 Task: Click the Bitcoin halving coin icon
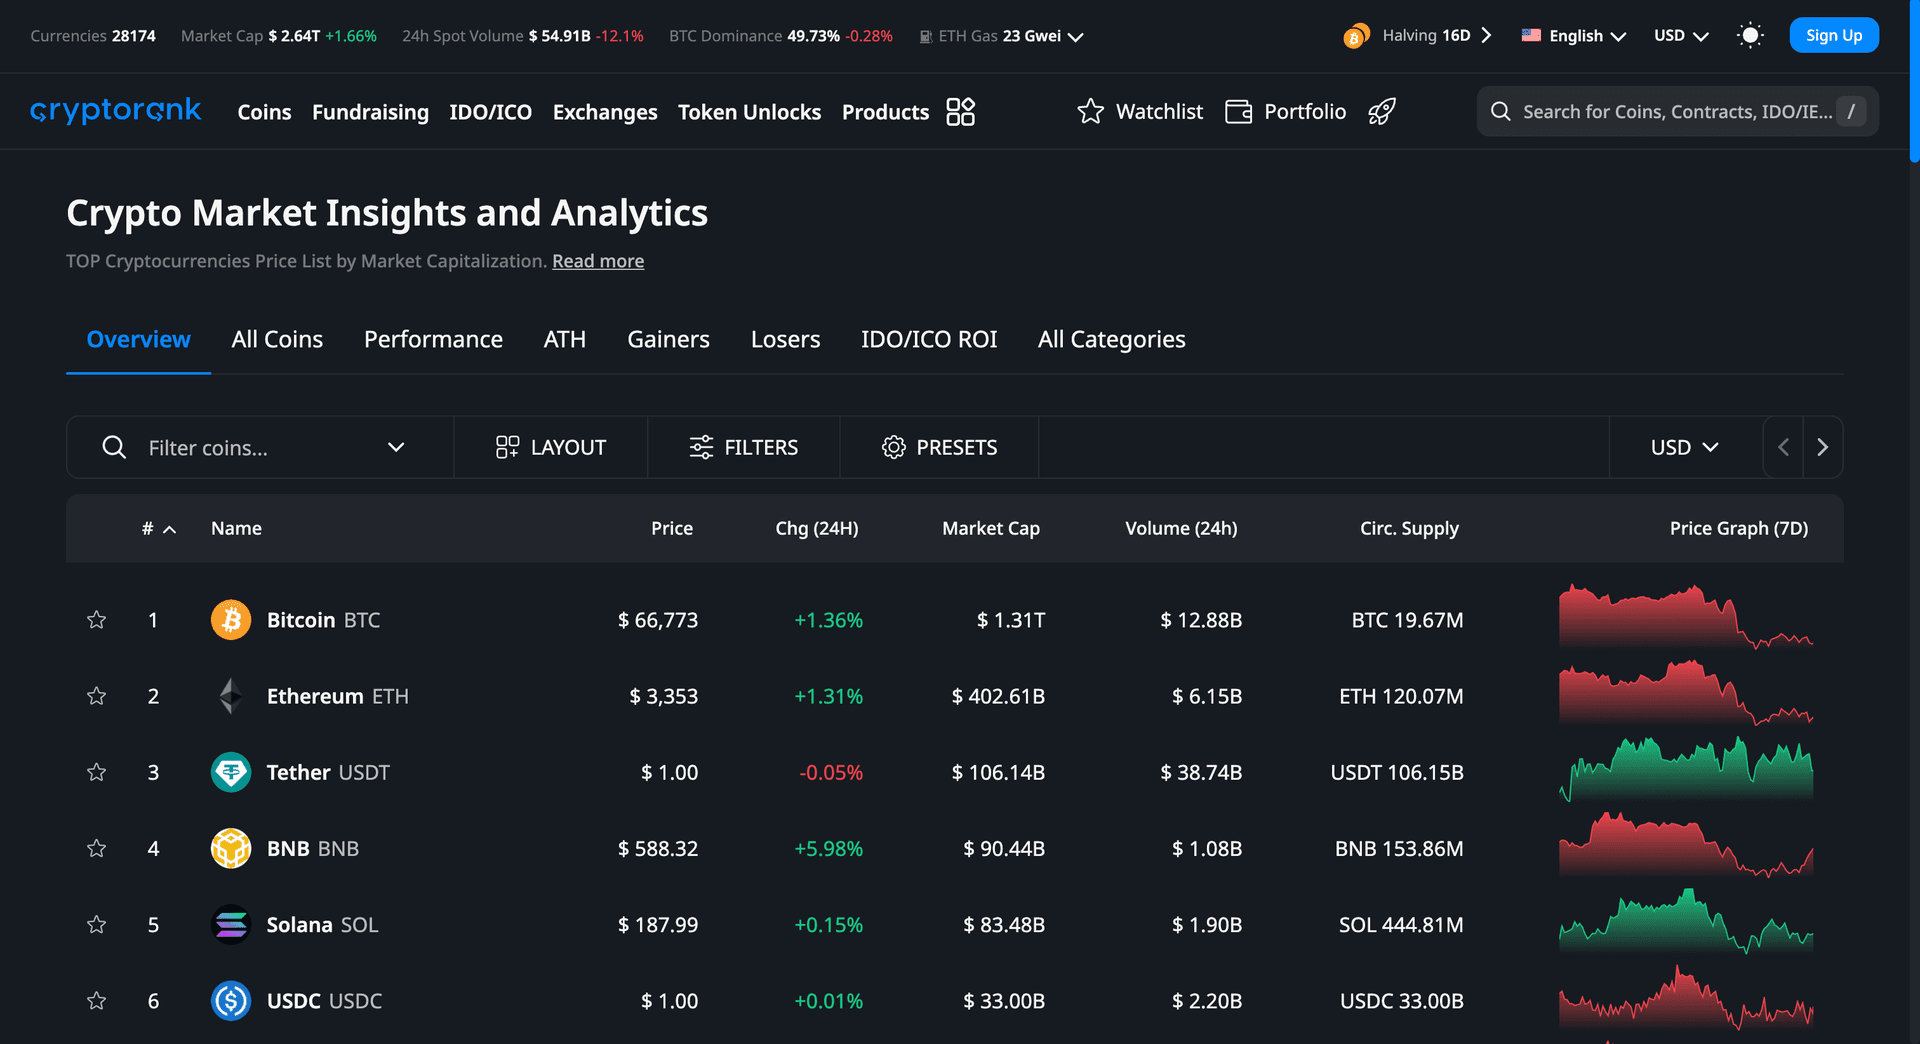[x=1355, y=36]
